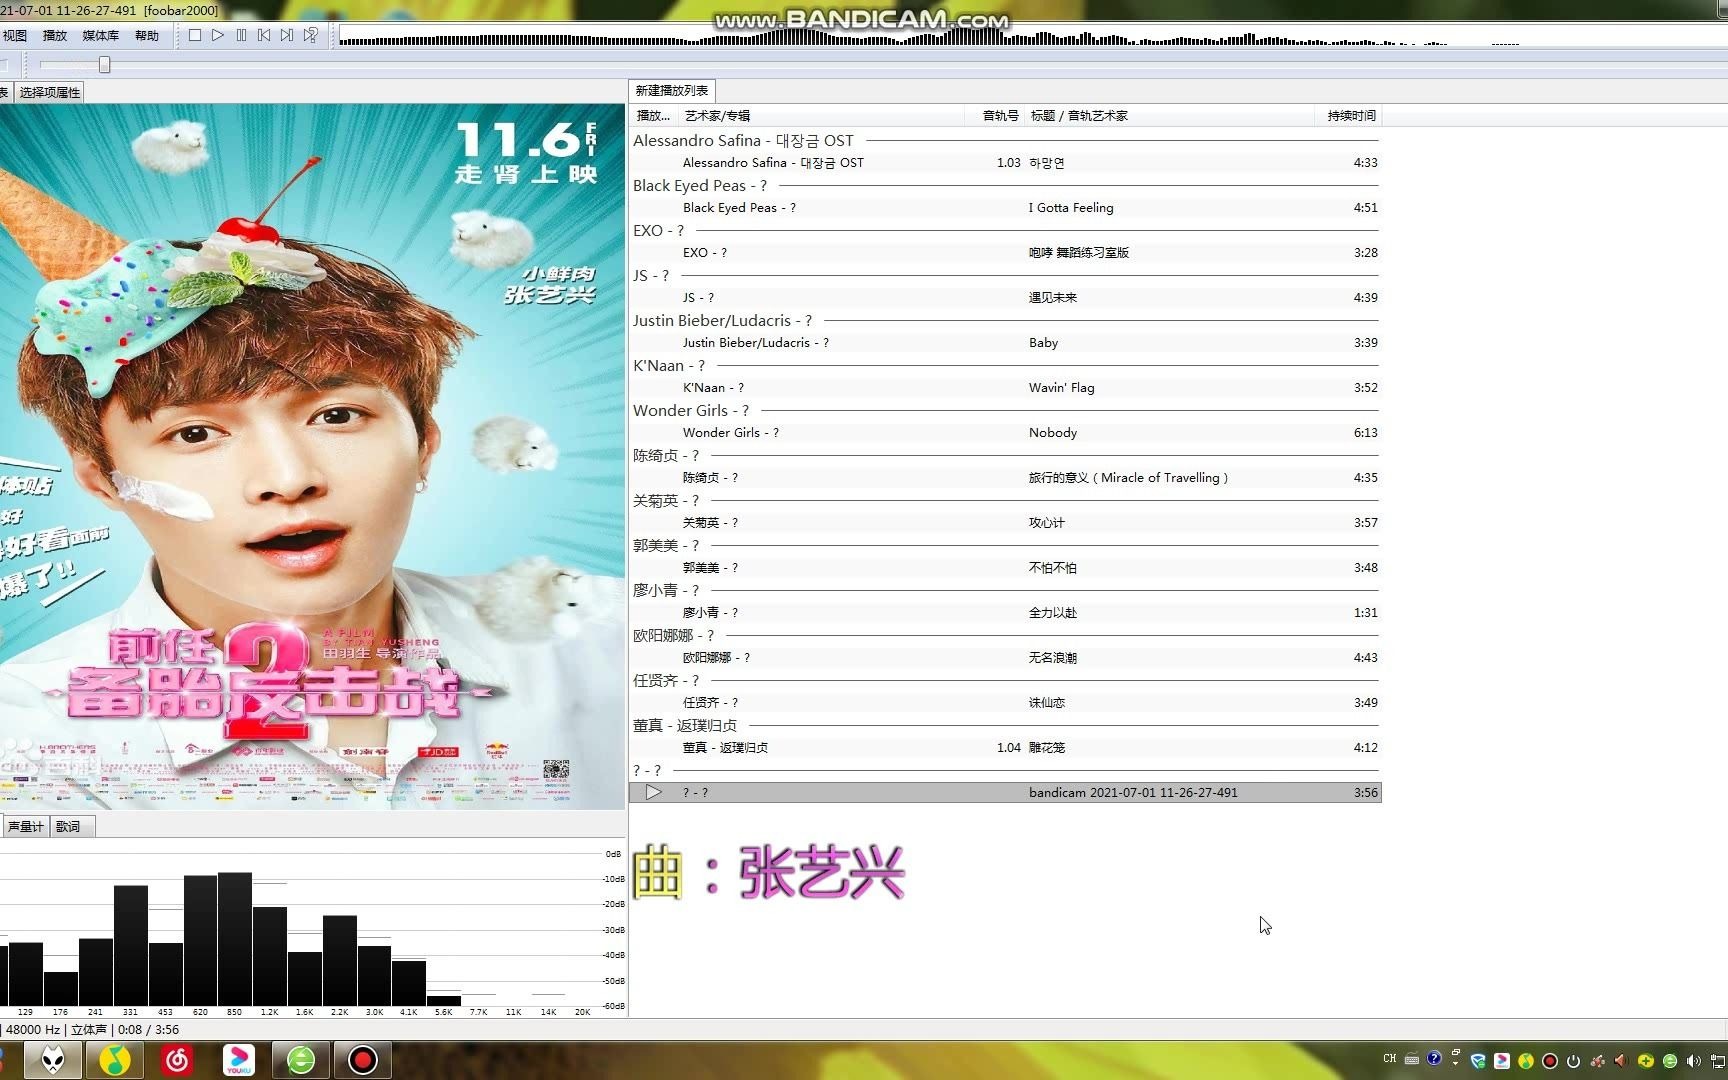Image resolution: width=1728 pixels, height=1080 pixels.
Task: Play a random track using the question-mark play icon
Action: point(311,35)
